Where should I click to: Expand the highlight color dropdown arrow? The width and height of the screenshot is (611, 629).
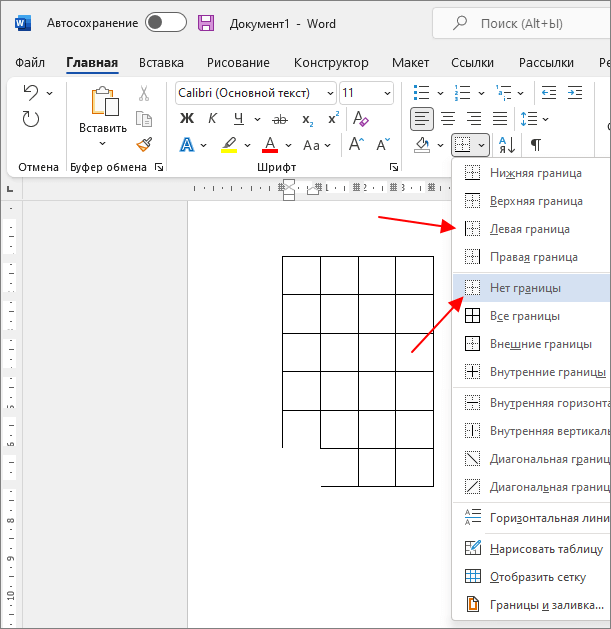pyautogui.click(x=248, y=145)
